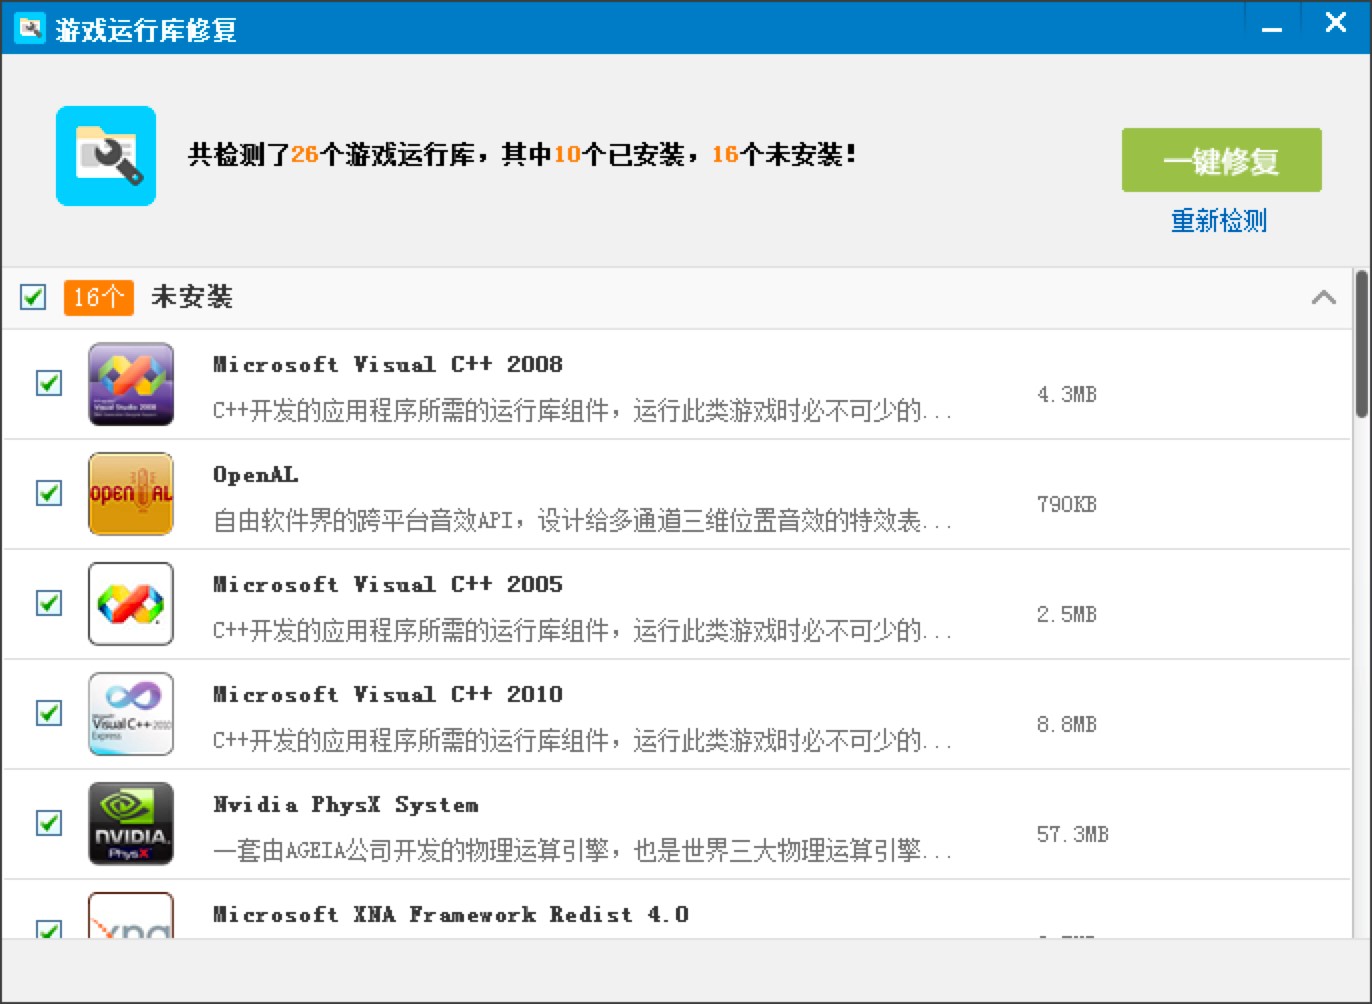
Task: Click the 一键修复 button
Action: click(1221, 160)
